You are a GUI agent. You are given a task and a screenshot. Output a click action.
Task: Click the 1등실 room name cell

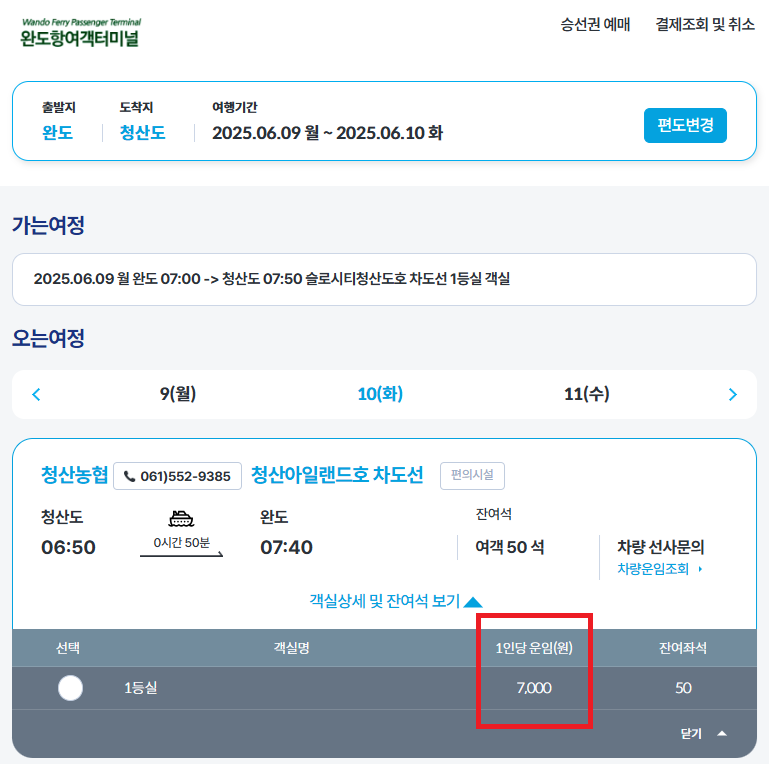click(x=141, y=688)
